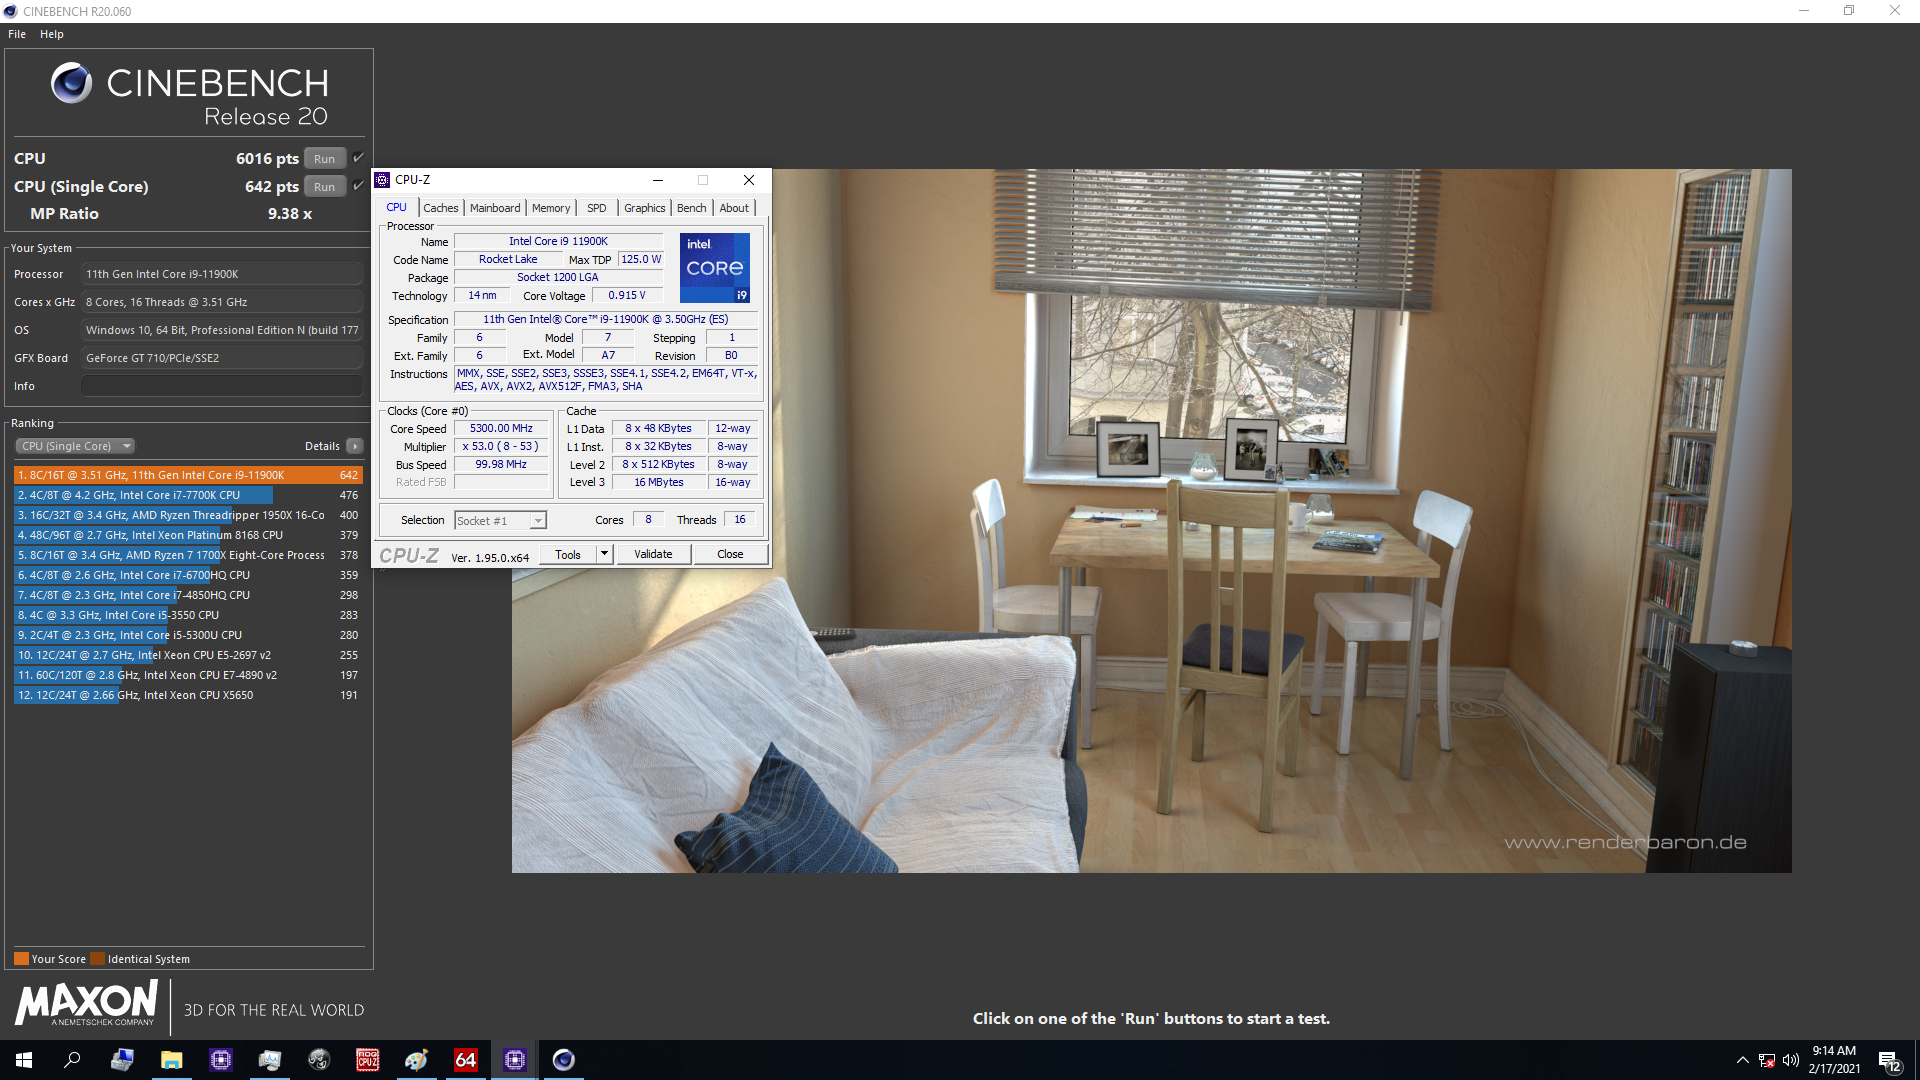The width and height of the screenshot is (1920, 1080).
Task: Click the Cinebench sphere logo
Action: point(72,83)
